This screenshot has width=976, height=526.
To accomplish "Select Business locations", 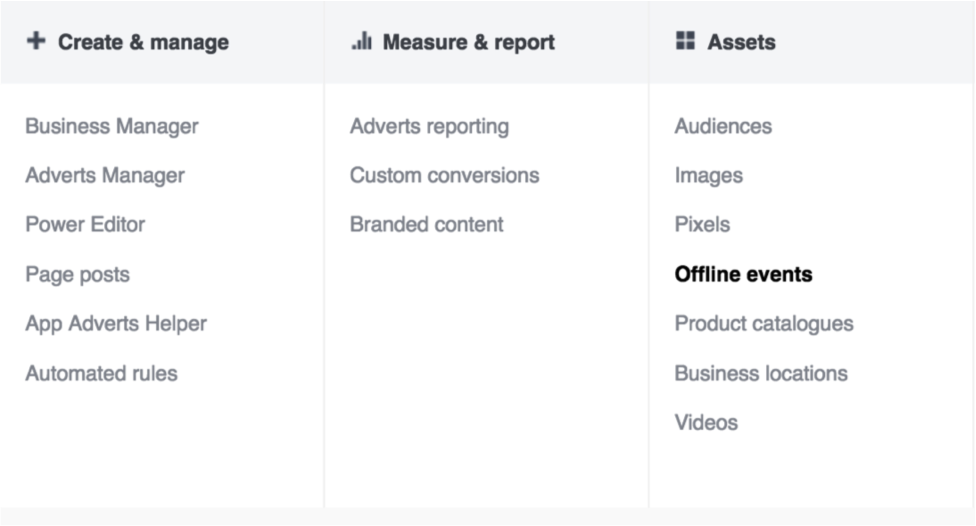I will (760, 373).
